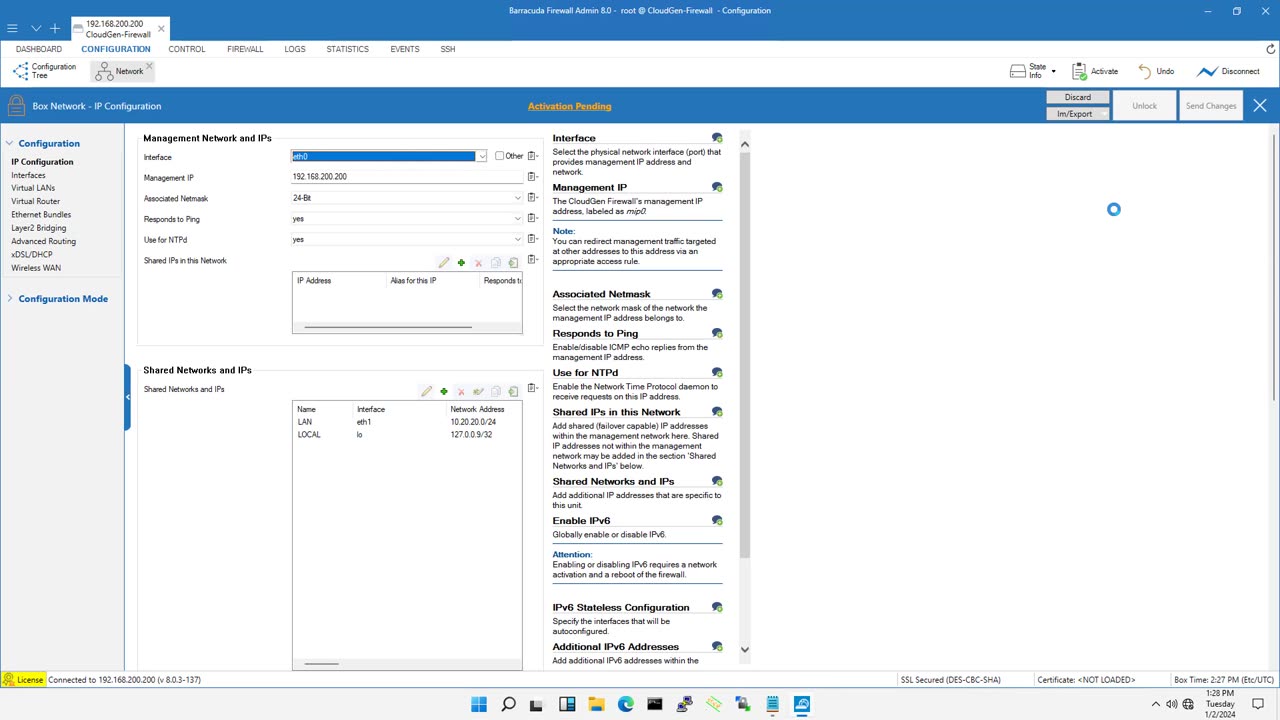Undo the last configuration change
1280x720 pixels.
(1156, 71)
